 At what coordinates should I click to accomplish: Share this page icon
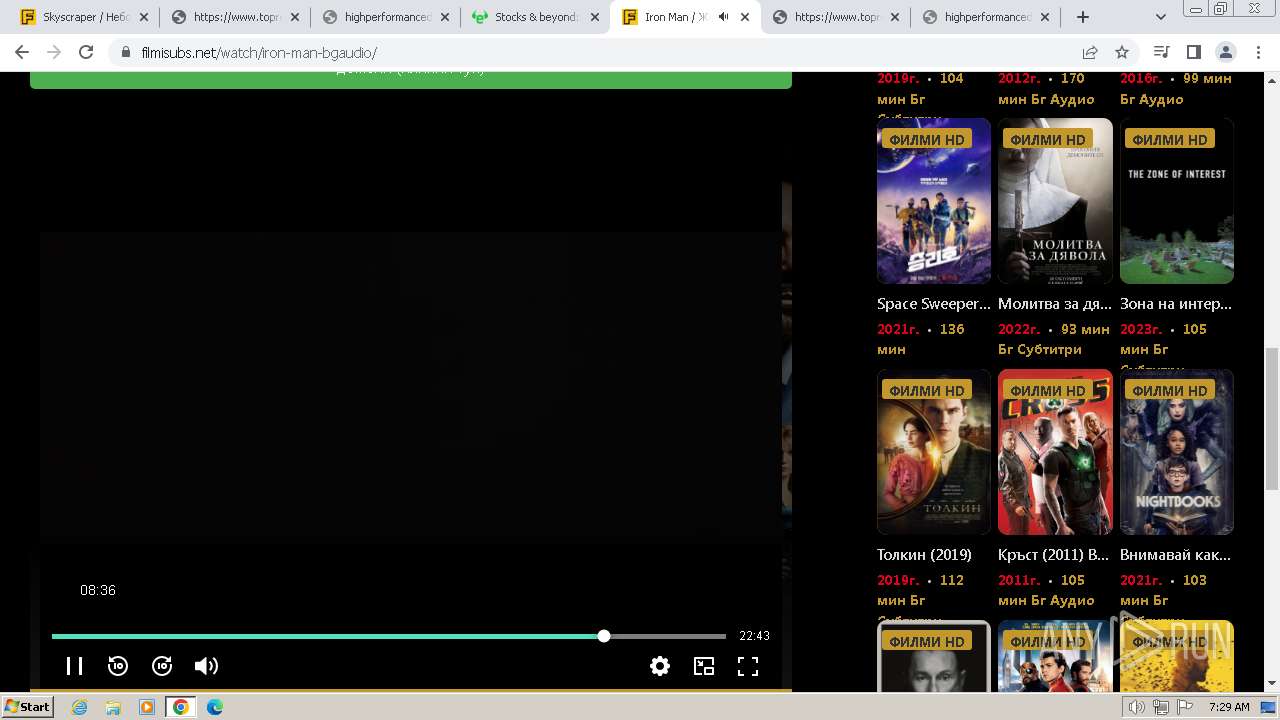point(1090,53)
